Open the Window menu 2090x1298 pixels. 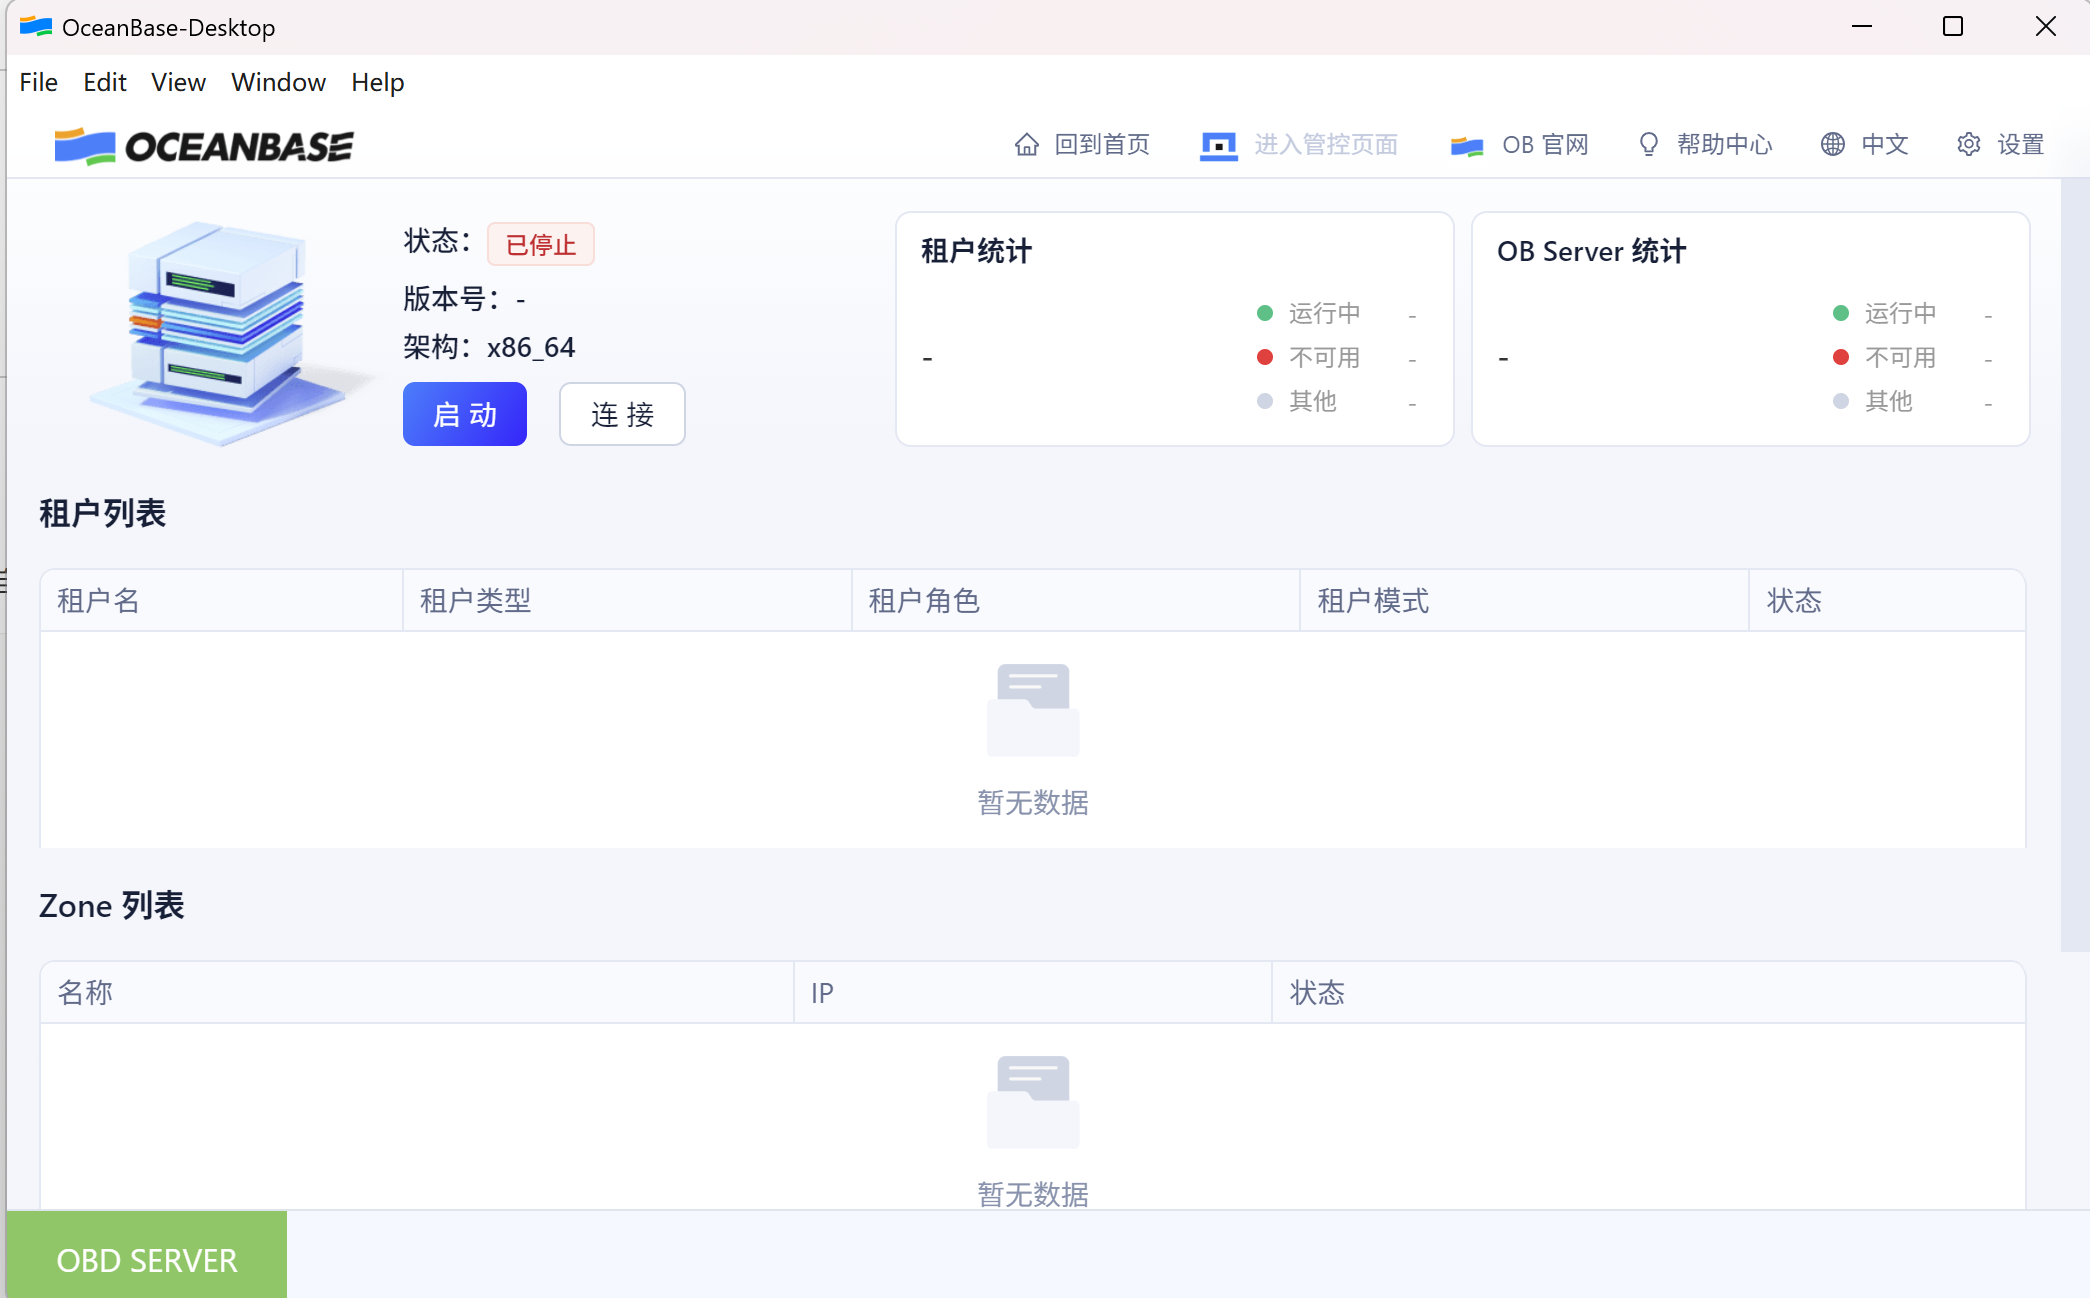[x=278, y=82]
